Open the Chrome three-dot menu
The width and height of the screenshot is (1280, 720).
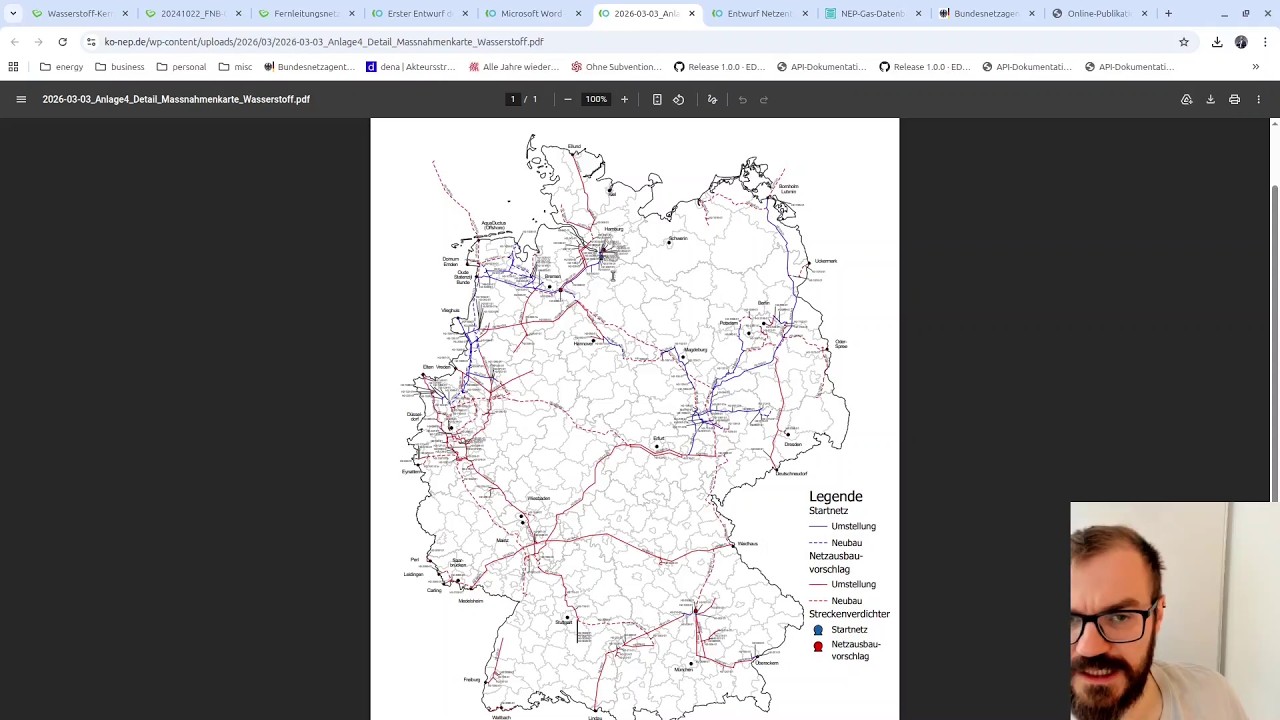(x=1265, y=42)
